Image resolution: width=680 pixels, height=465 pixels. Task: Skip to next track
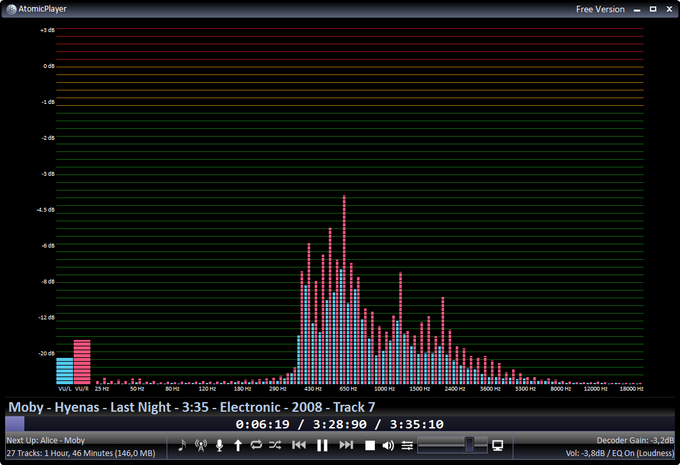pos(346,445)
